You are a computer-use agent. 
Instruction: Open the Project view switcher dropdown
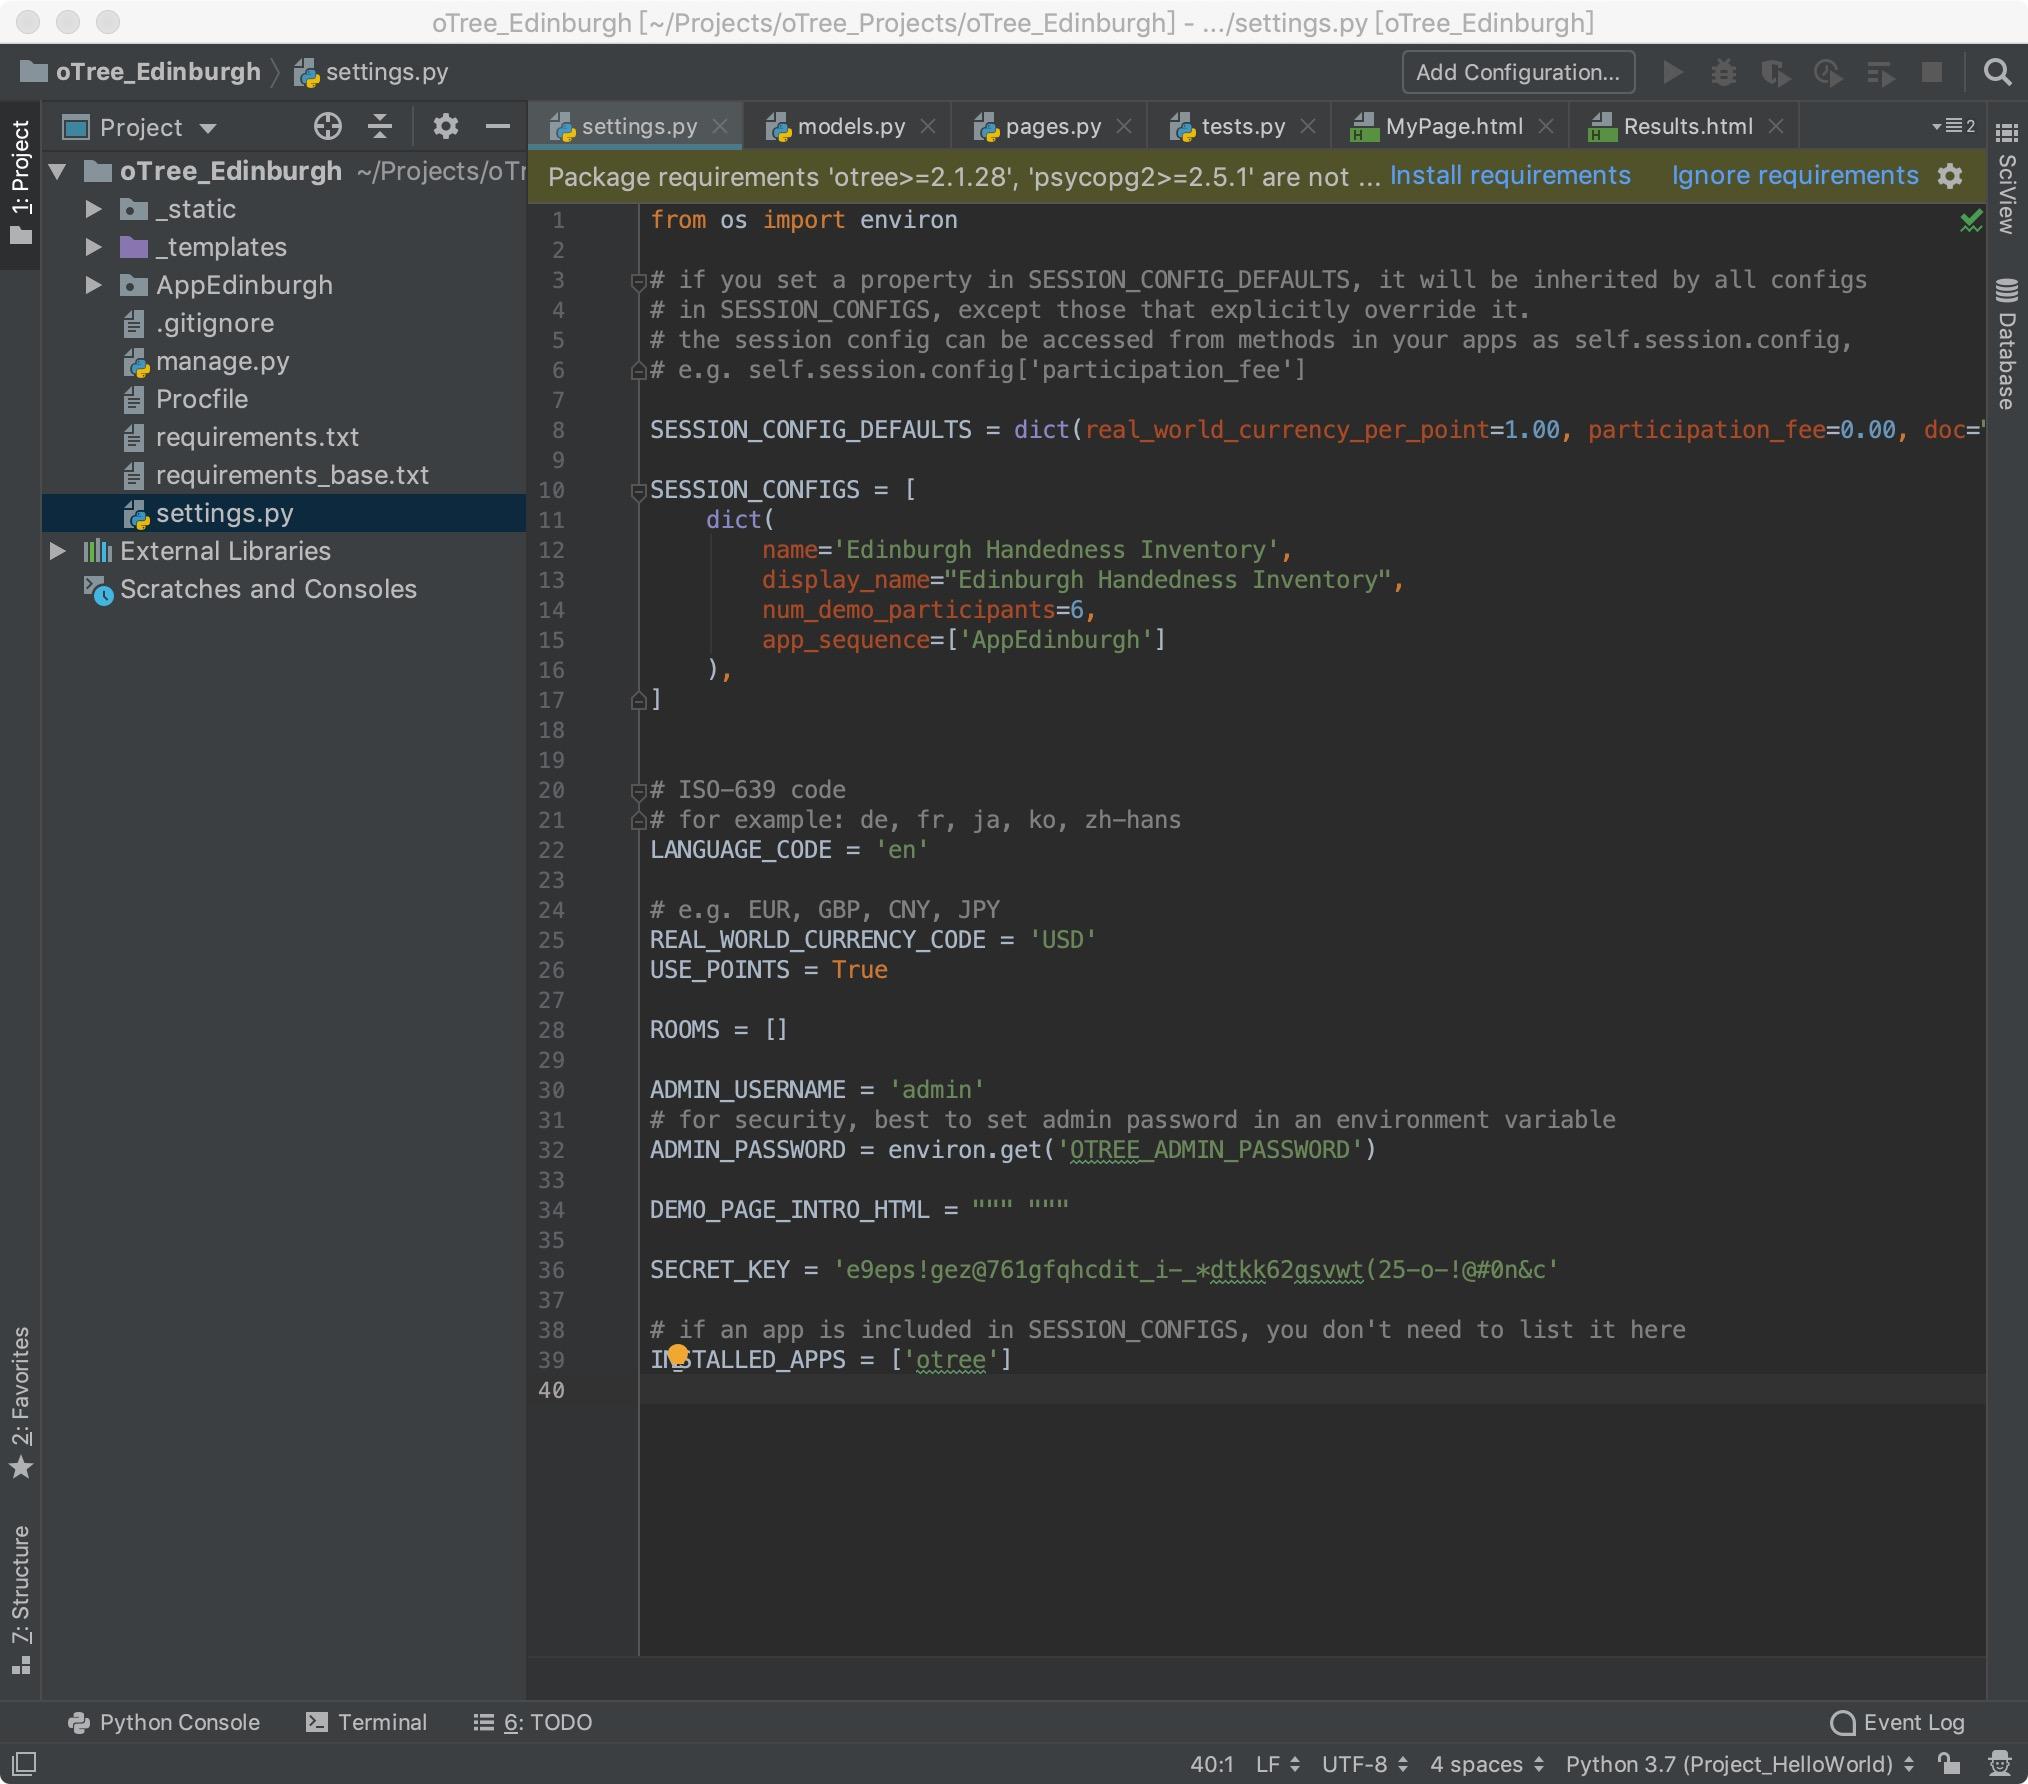pos(208,126)
